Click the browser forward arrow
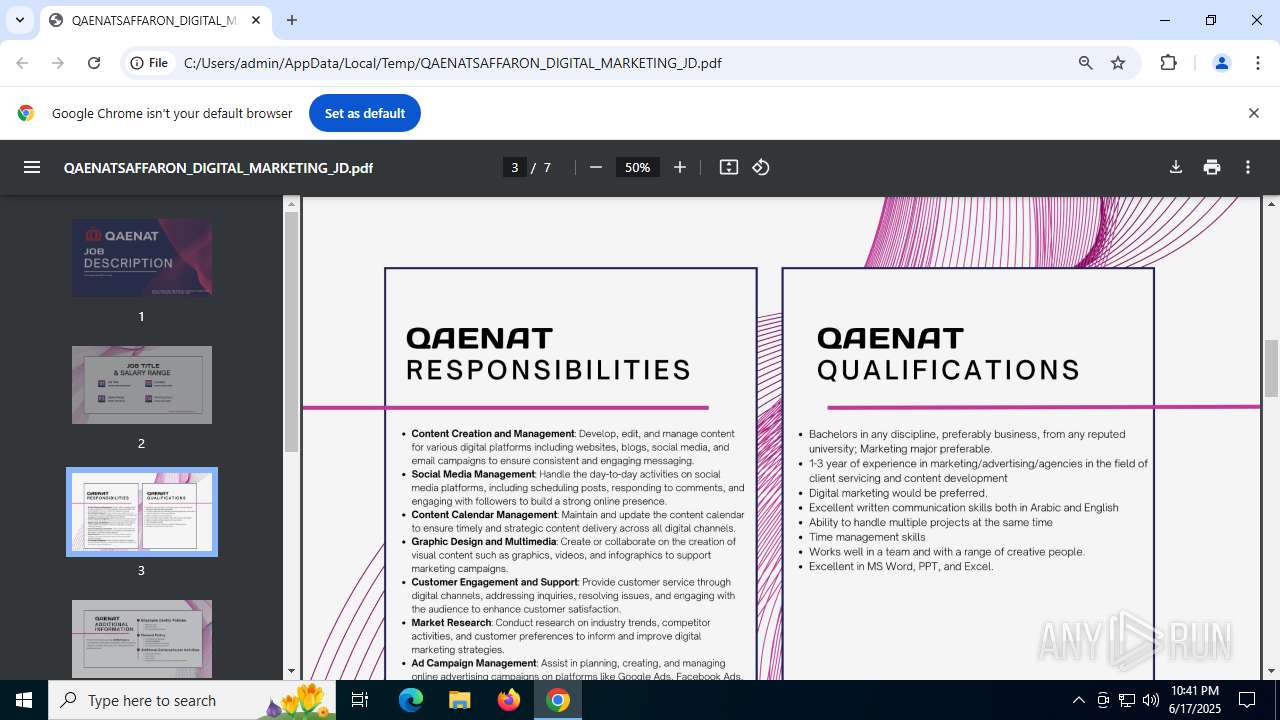Screen dimensions: 1280x720 58,63
